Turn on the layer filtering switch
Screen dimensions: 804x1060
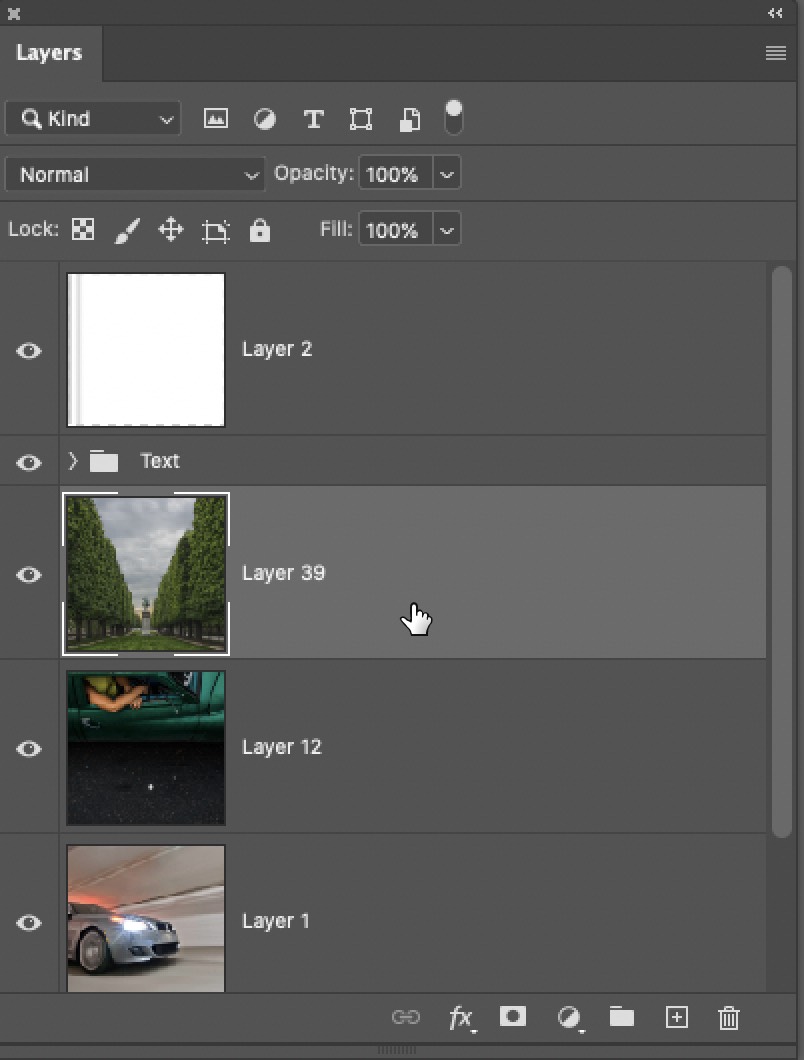click(454, 118)
